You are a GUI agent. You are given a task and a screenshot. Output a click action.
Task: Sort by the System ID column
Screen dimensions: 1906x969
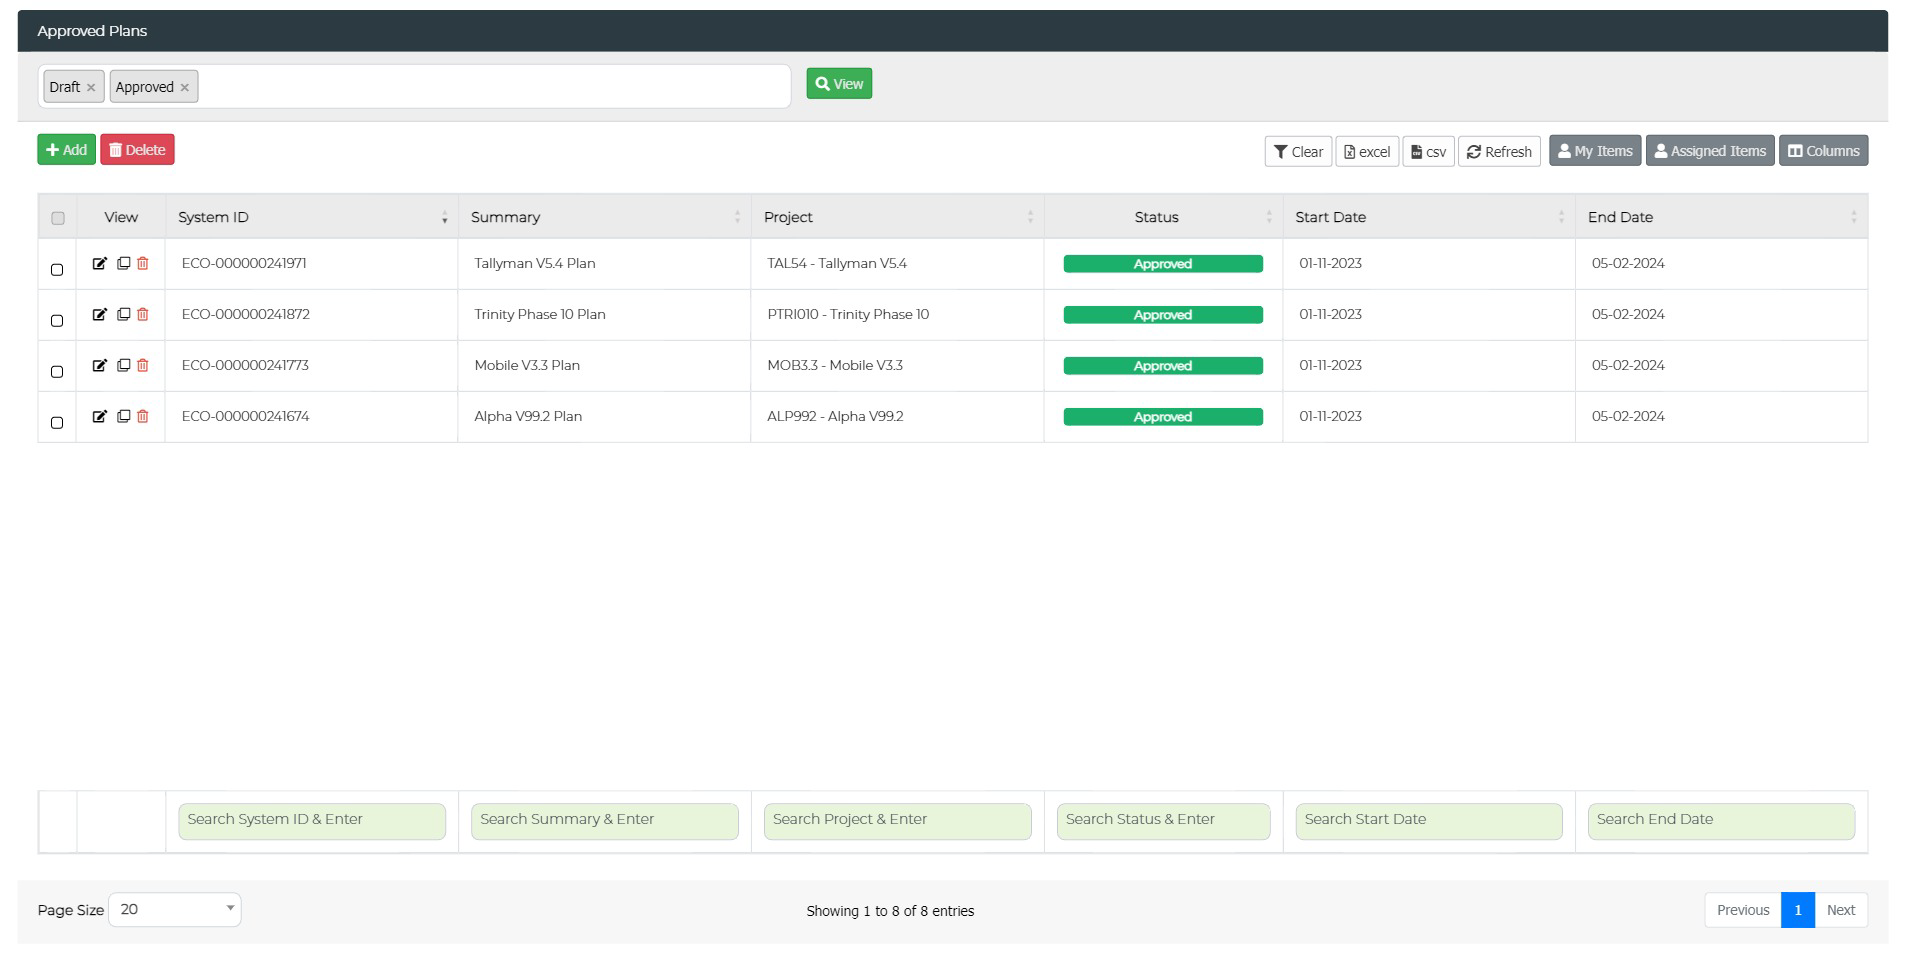click(311, 217)
